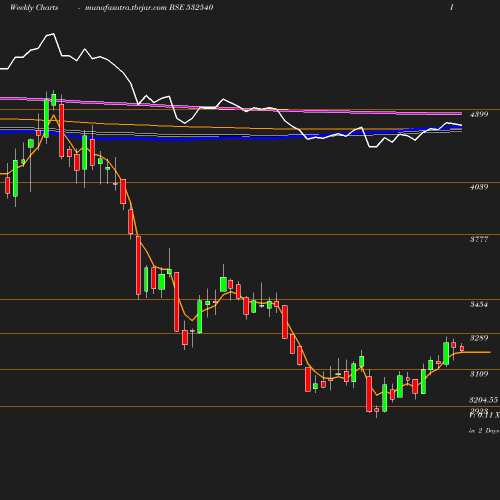
Task: Select the 3109 price level label
Action: 479,374
